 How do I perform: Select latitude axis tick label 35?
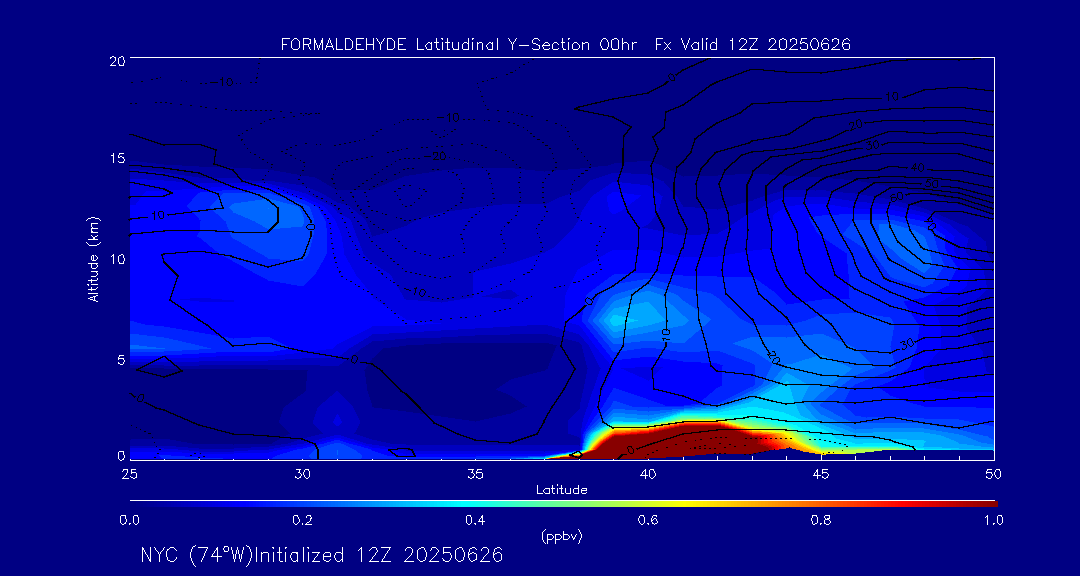coord(475,474)
